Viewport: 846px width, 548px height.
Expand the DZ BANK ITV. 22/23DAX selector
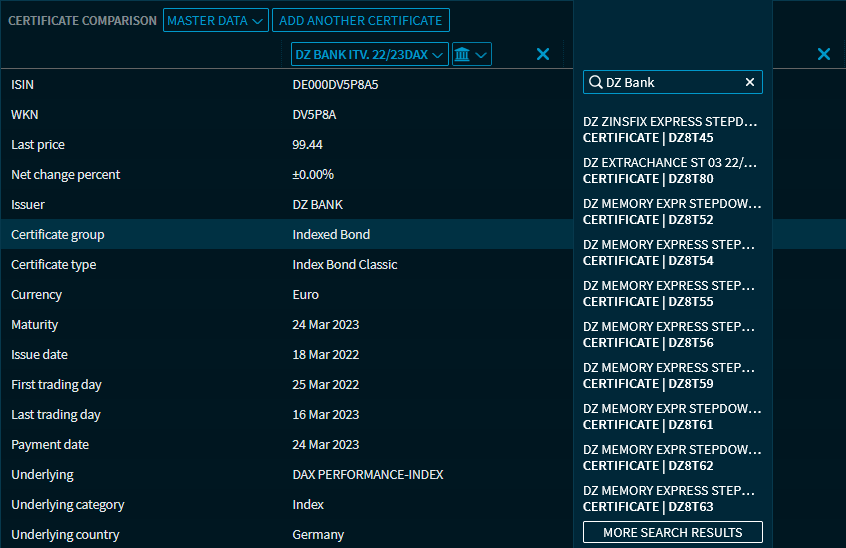point(369,54)
